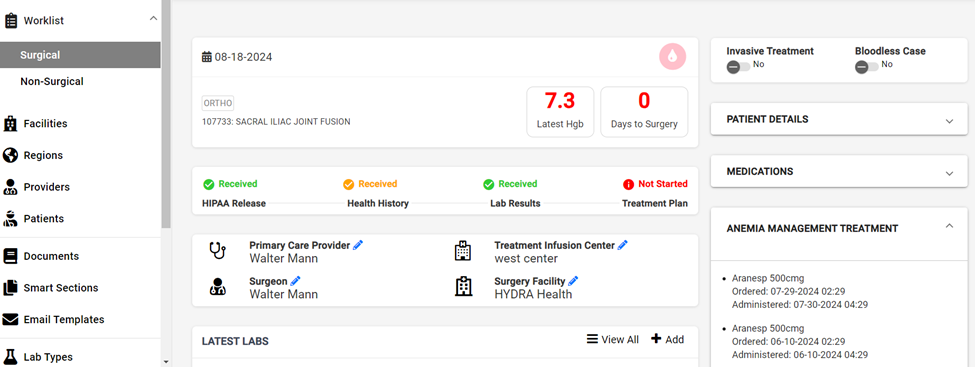Screen dimensions: 975x367
Task: Toggle the Bloodless Case switch
Action: tap(866, 67)
